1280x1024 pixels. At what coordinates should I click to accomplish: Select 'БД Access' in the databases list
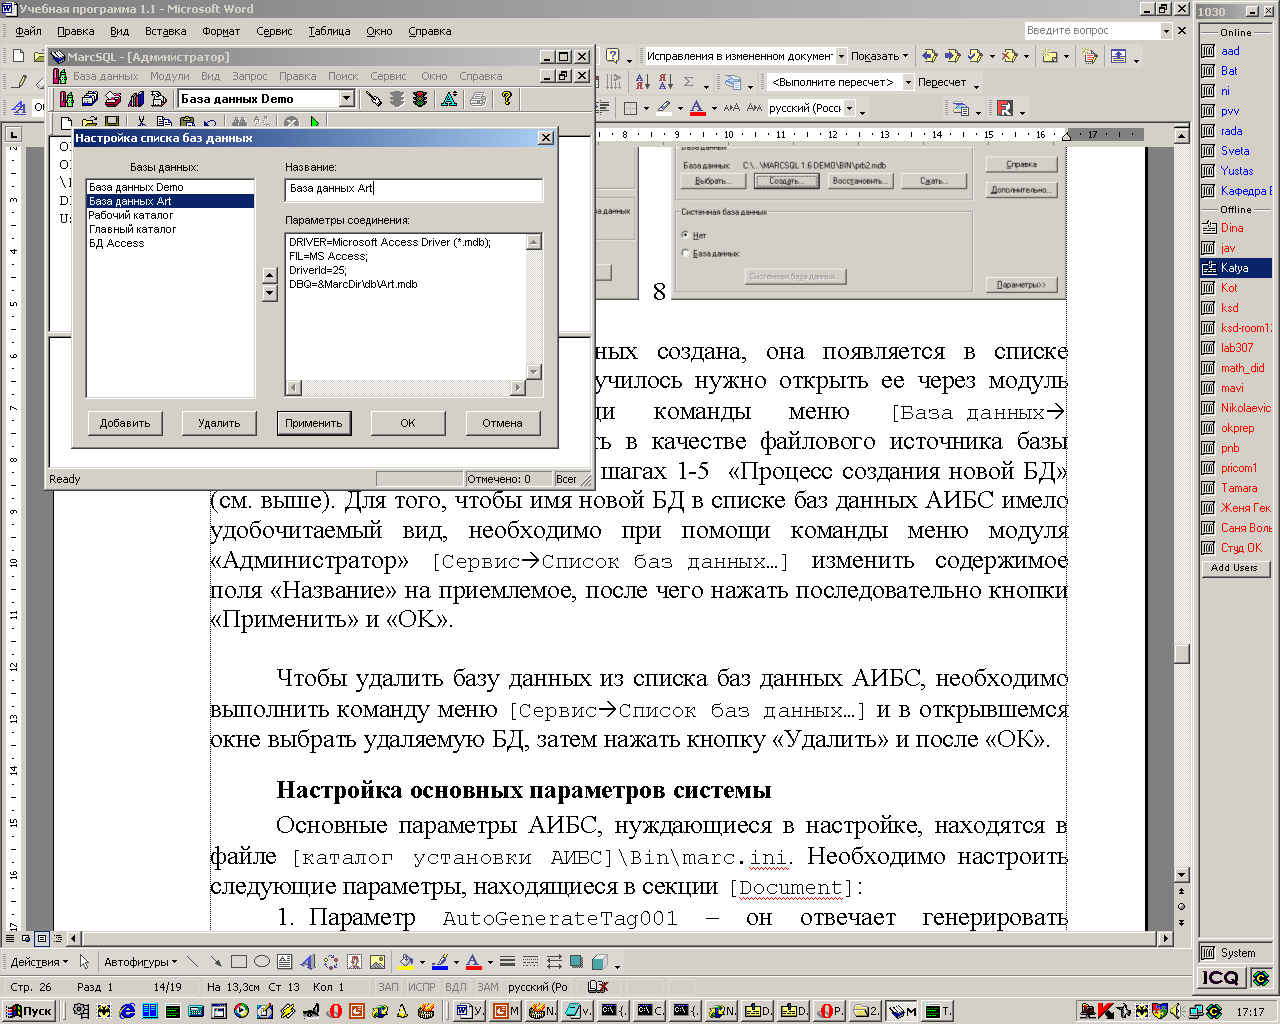tap(170, 243)
